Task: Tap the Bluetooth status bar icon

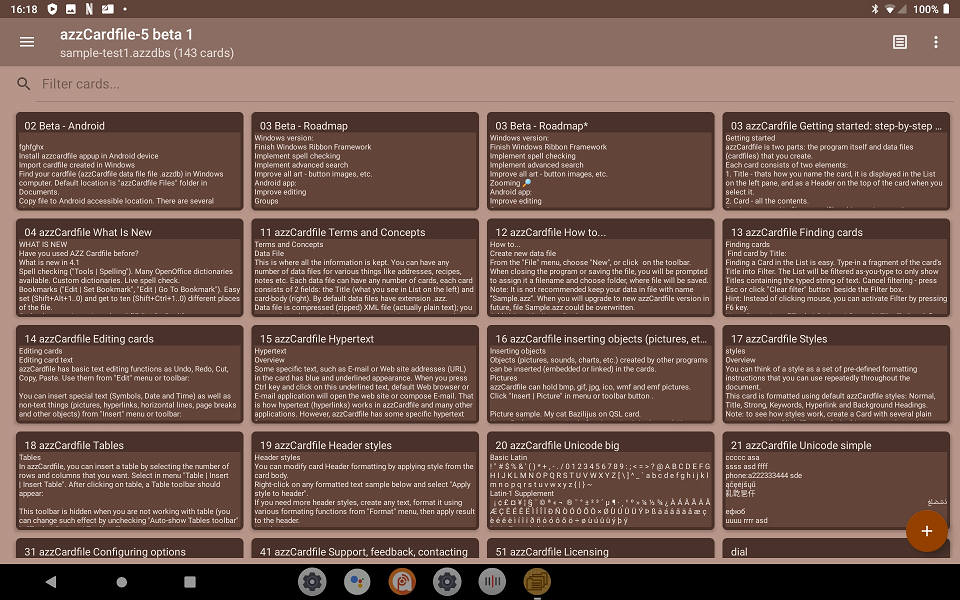Action: [874, 9]
